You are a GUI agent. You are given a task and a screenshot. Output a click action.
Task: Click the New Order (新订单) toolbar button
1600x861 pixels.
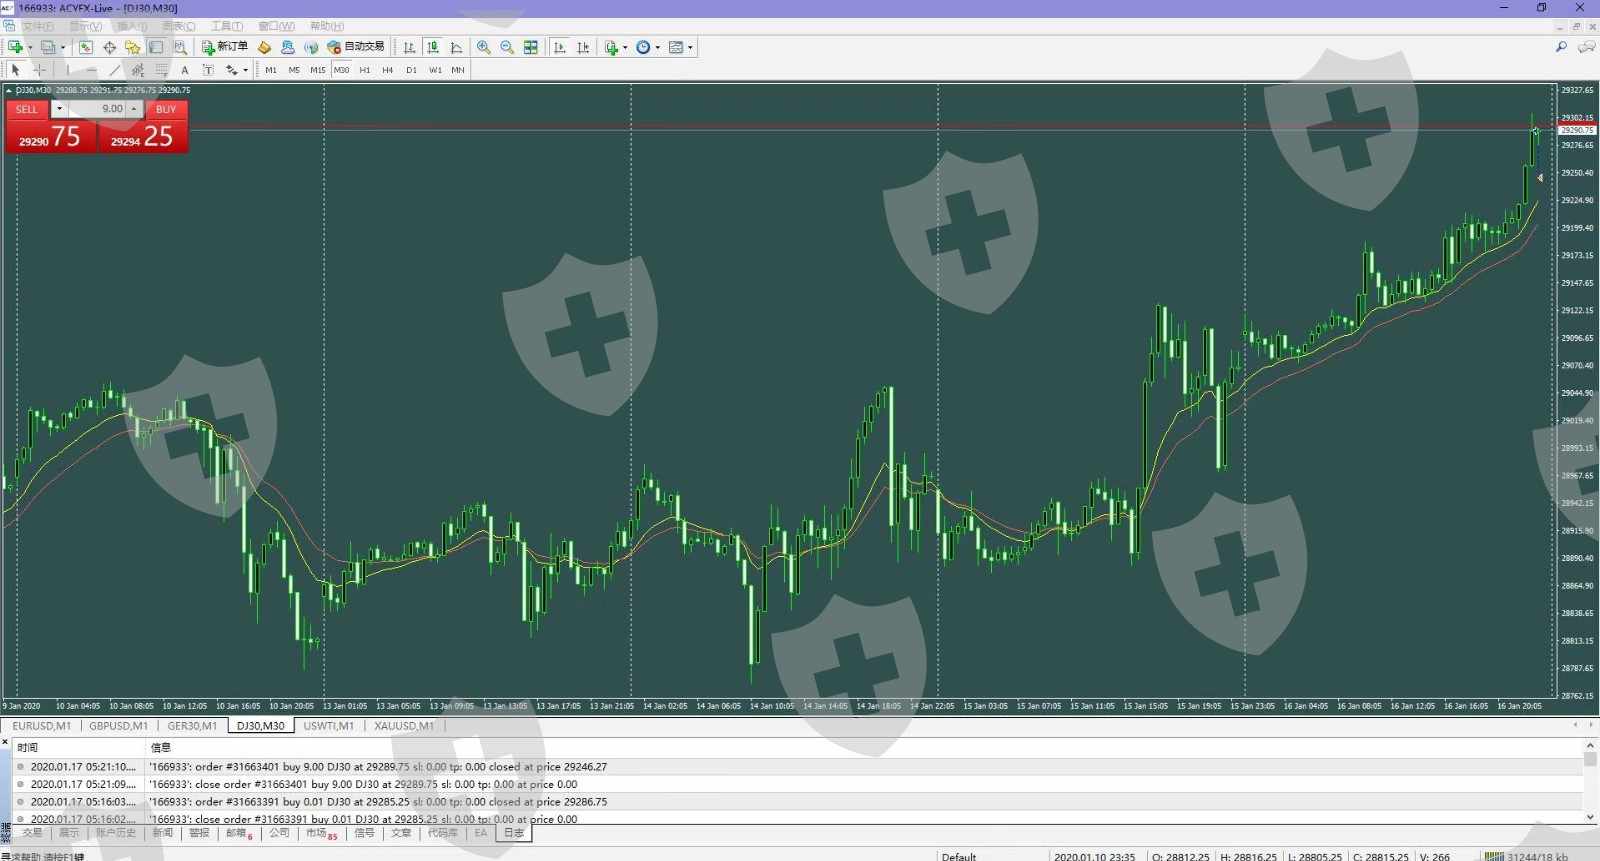(x=225, y=47)
